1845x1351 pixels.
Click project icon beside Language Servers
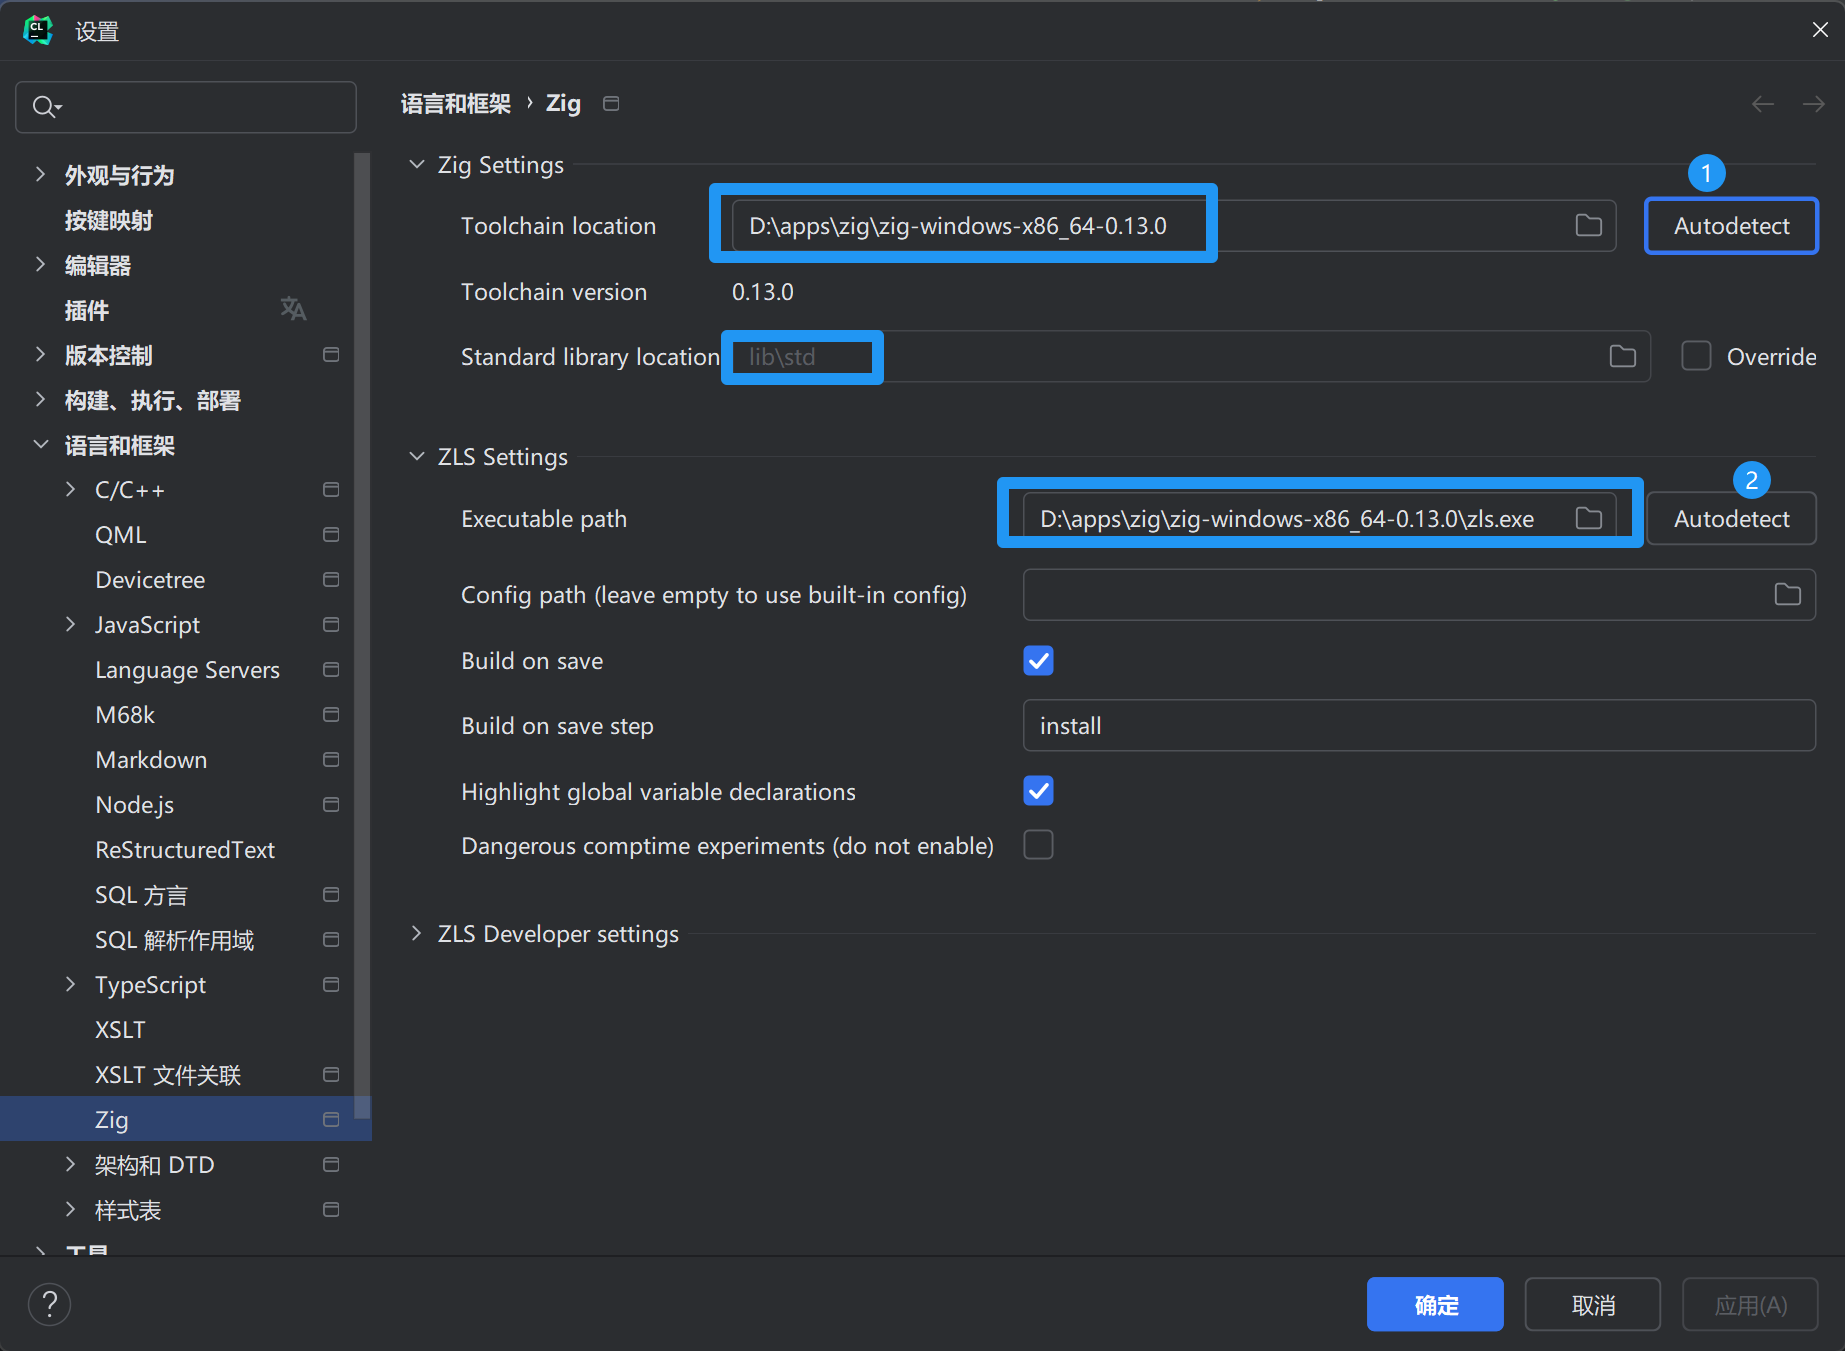pos(331,670)
